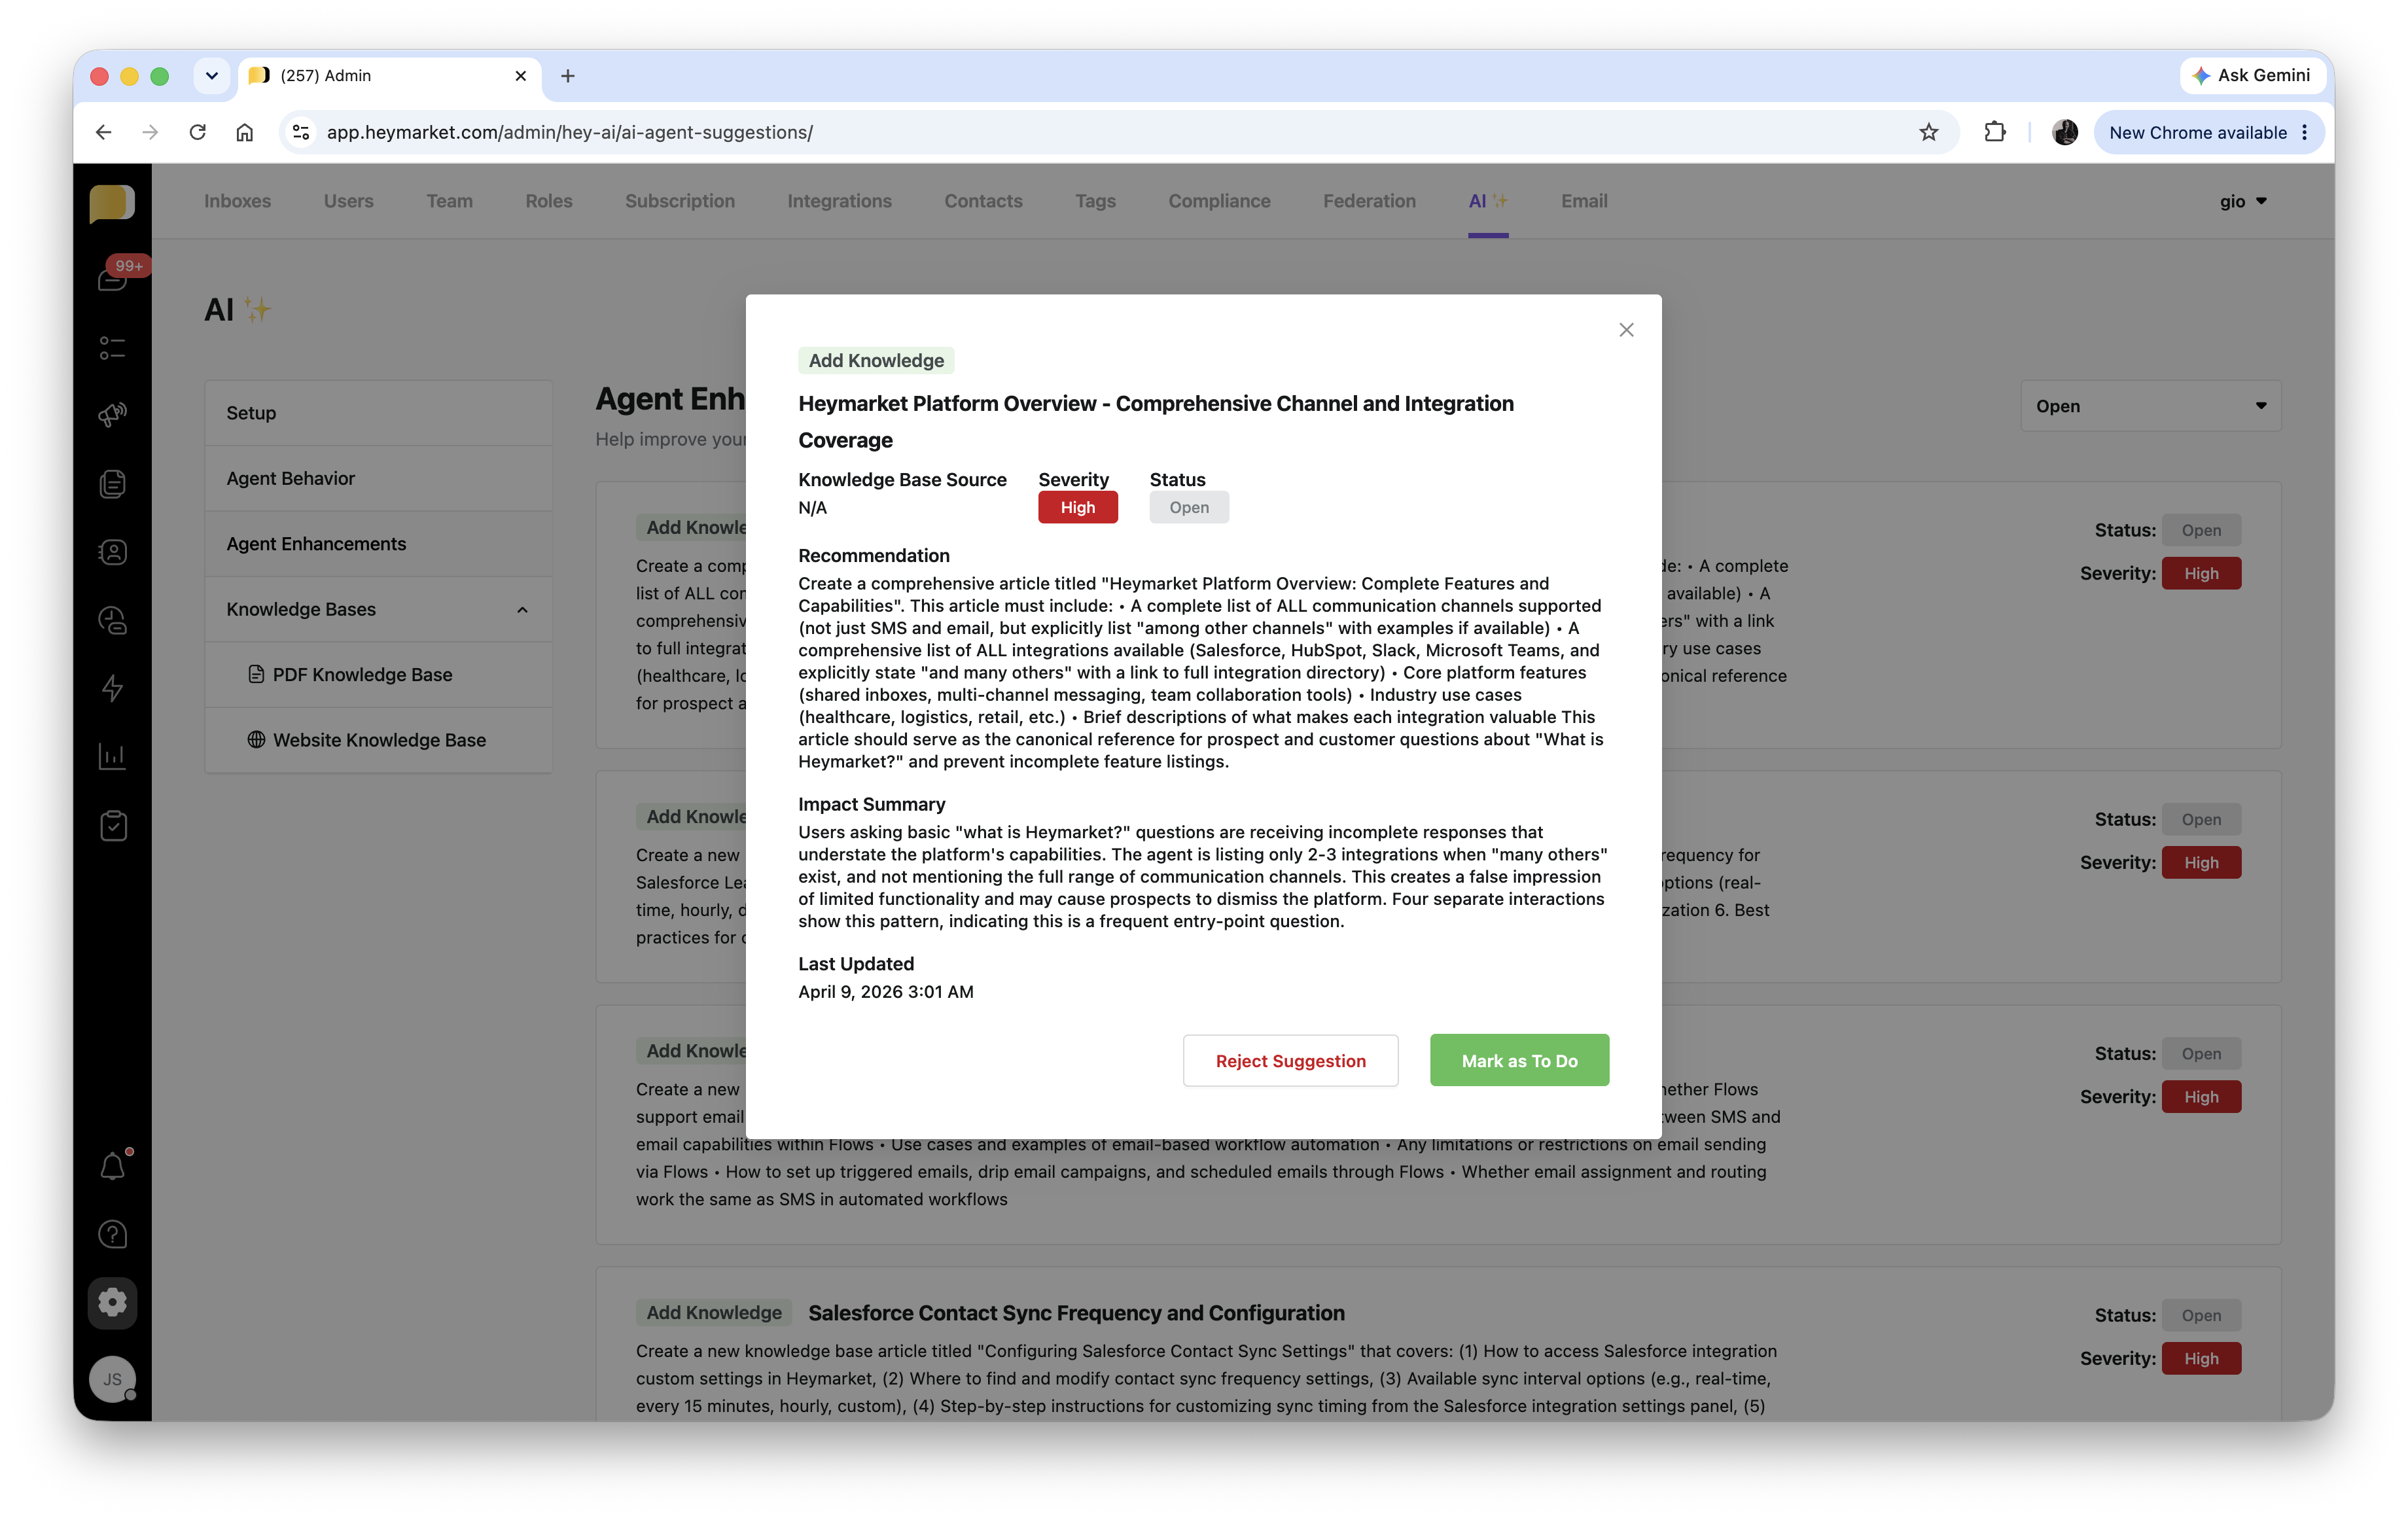Click the Reject Suggestion button
The height and width of the screenshot is (1518, 2408).
click(1290, 1061)
